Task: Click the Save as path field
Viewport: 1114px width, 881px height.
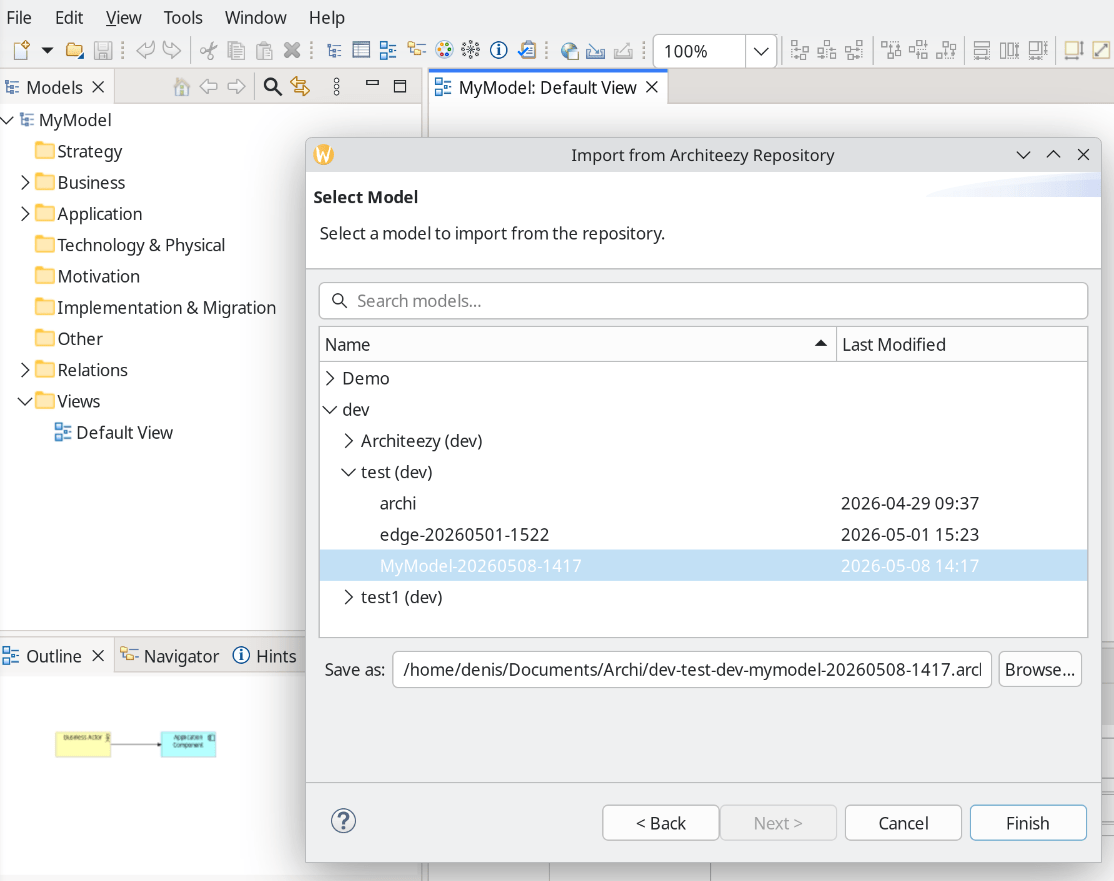Action: (x=692, y=669)
